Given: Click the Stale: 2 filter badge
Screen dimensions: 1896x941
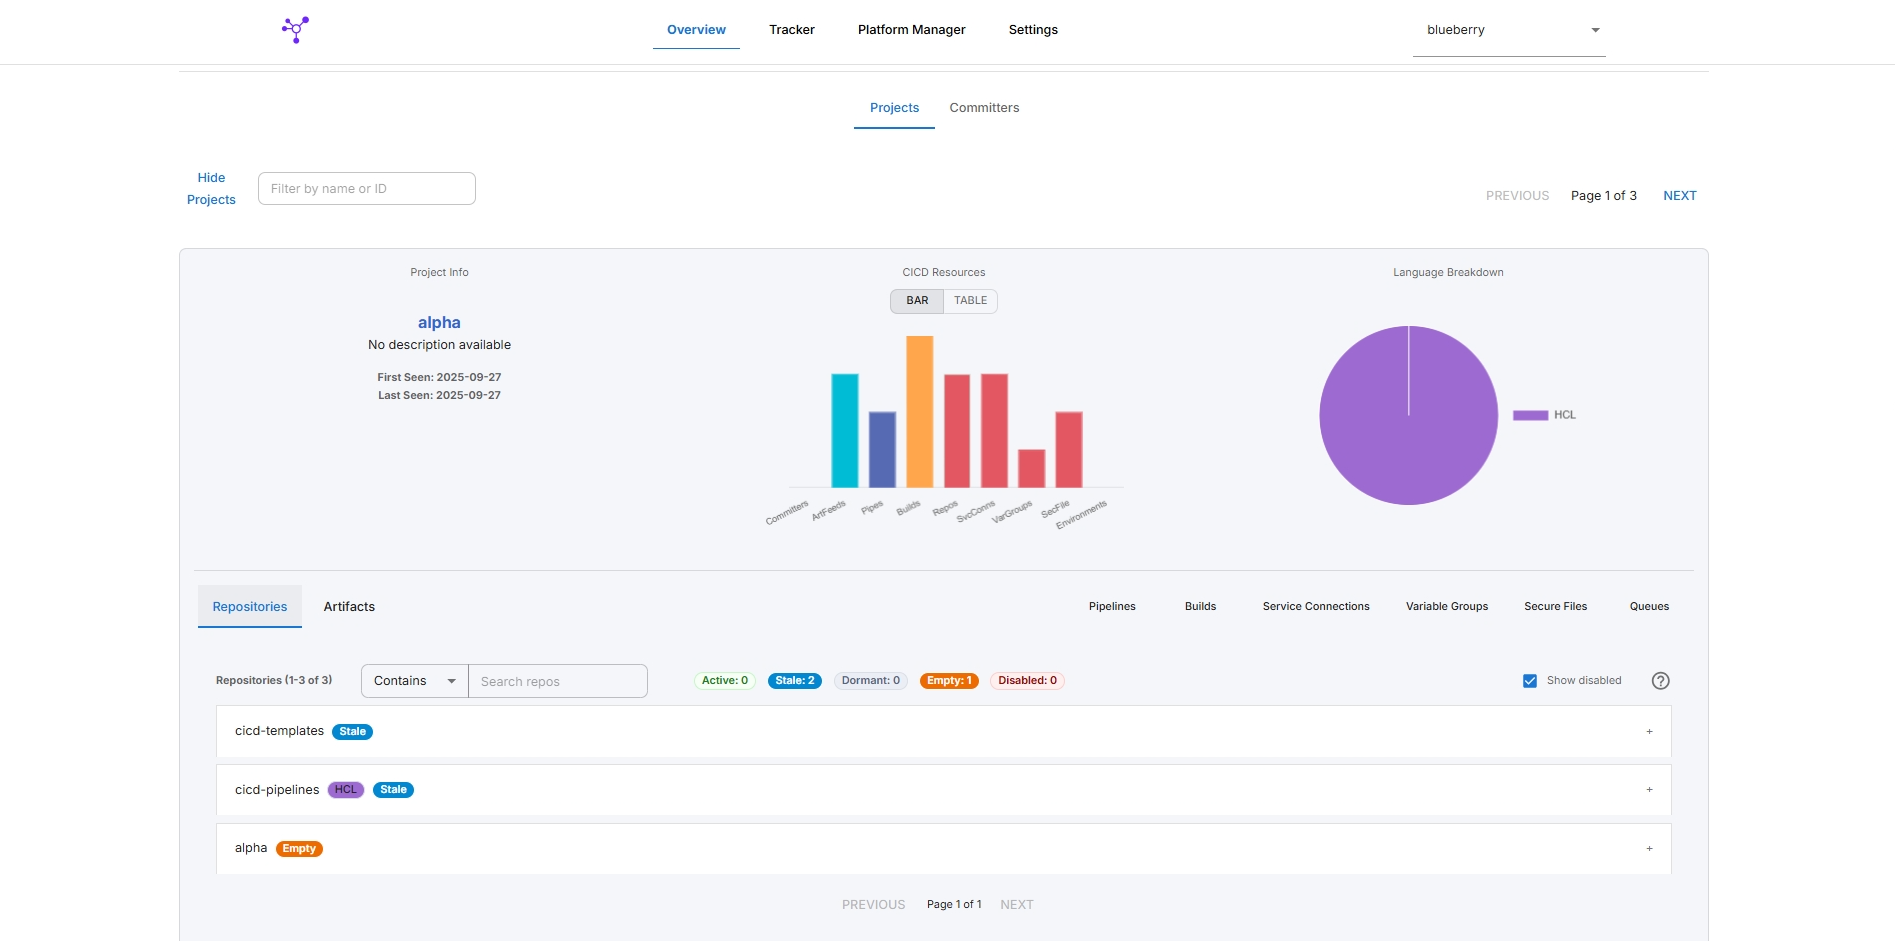Looking at the screenshot, I should (x=794, y=681).
